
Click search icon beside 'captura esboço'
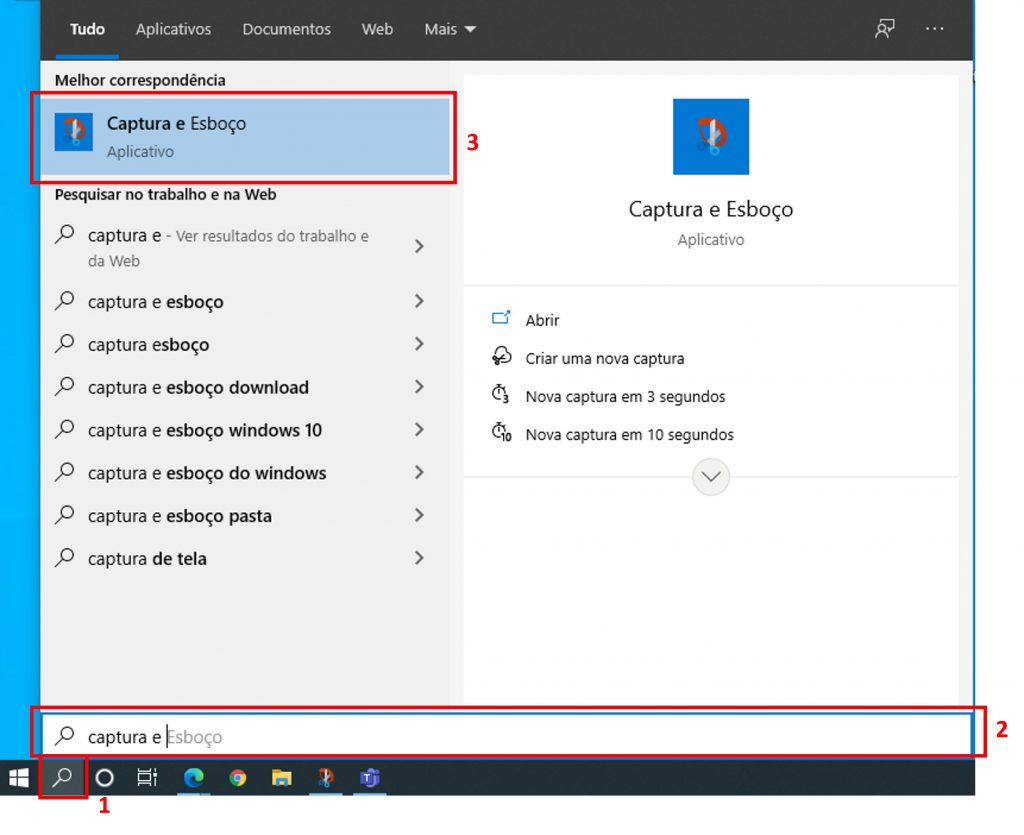coord(65,343)
